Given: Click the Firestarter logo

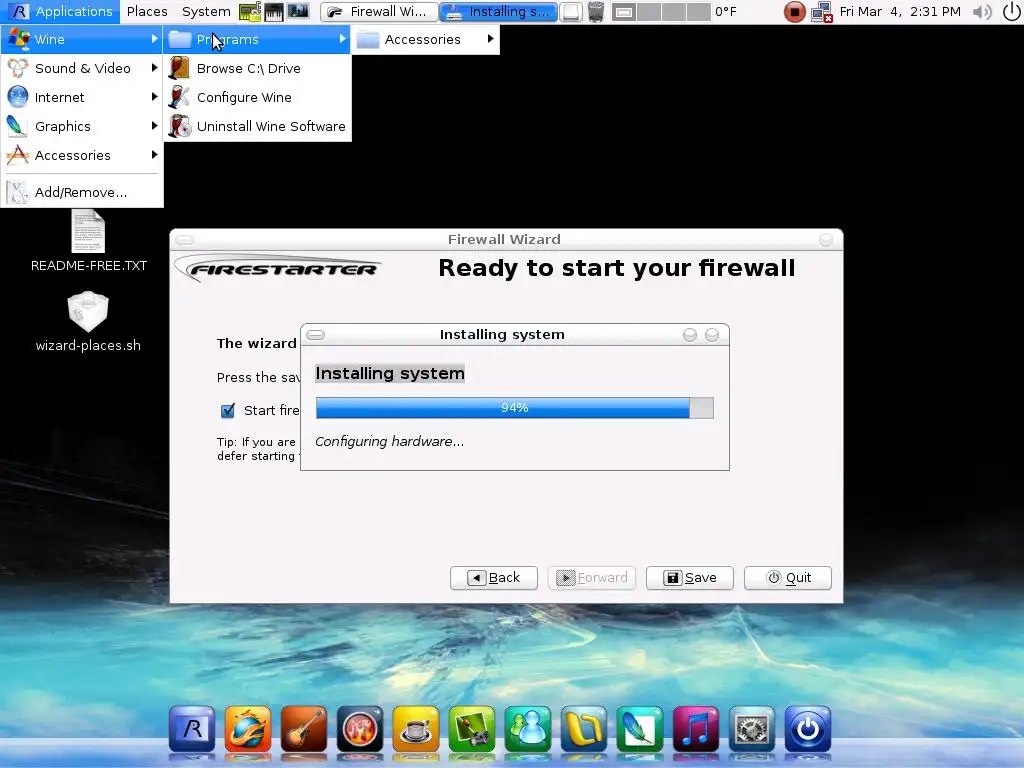Looking at the screenshot, I should click(278, 268).
